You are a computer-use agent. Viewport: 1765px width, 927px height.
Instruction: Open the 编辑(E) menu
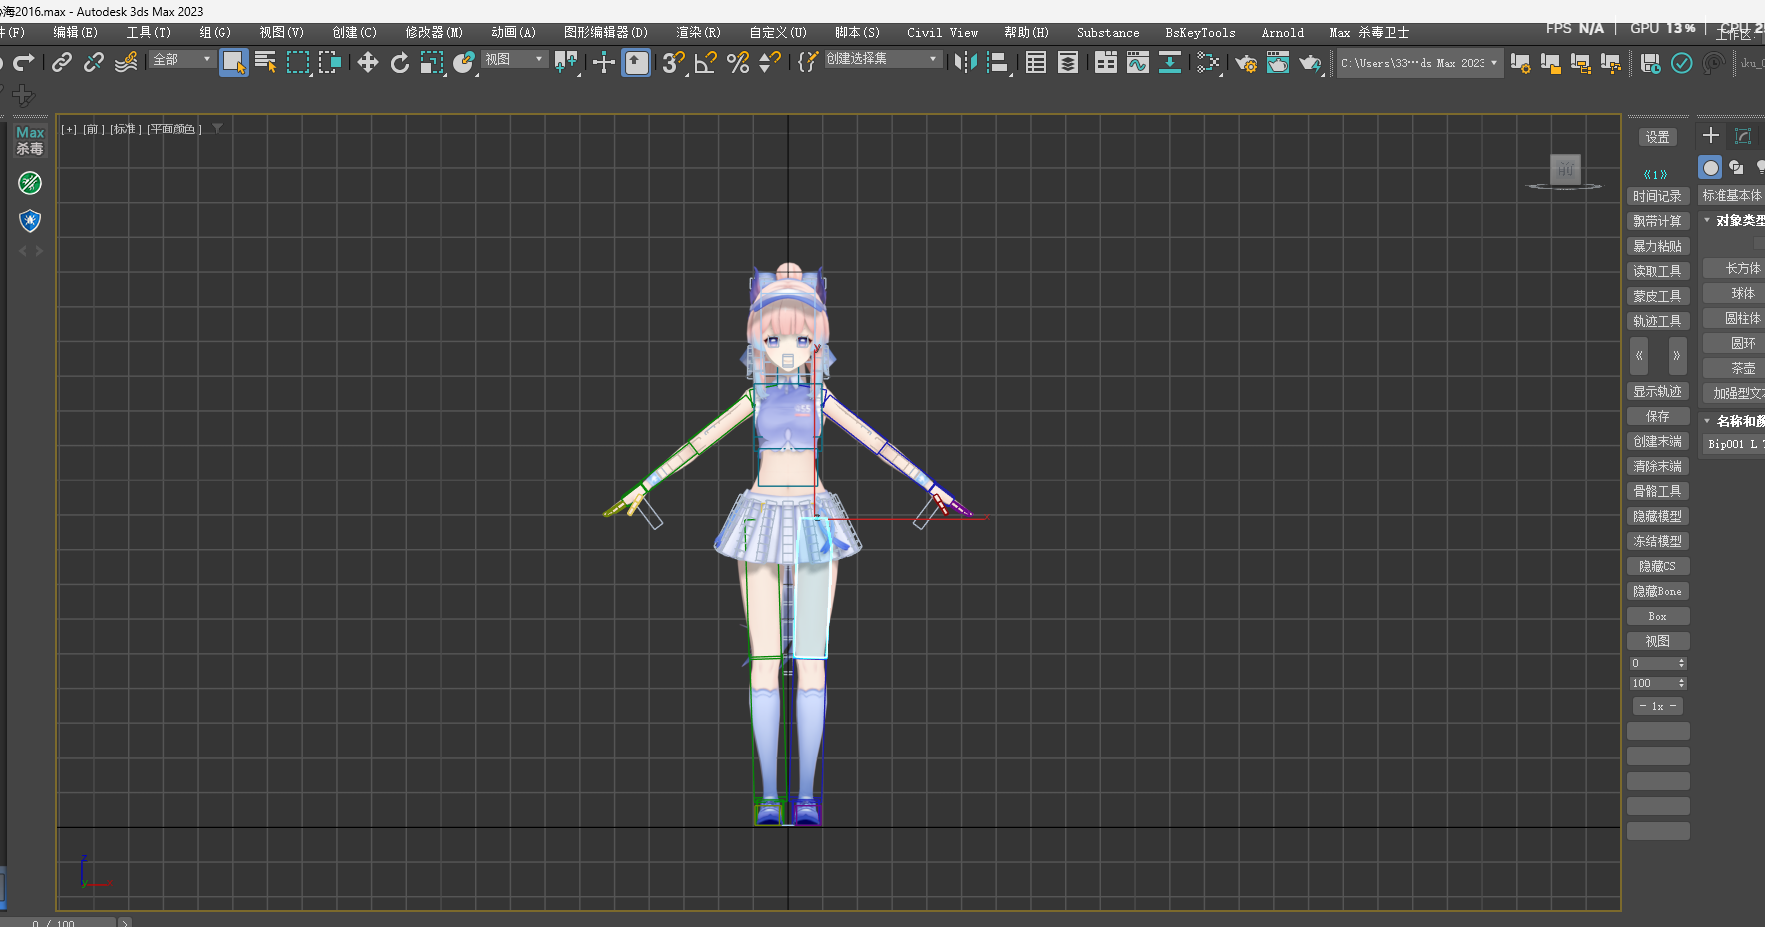click(x=75, y=33)
